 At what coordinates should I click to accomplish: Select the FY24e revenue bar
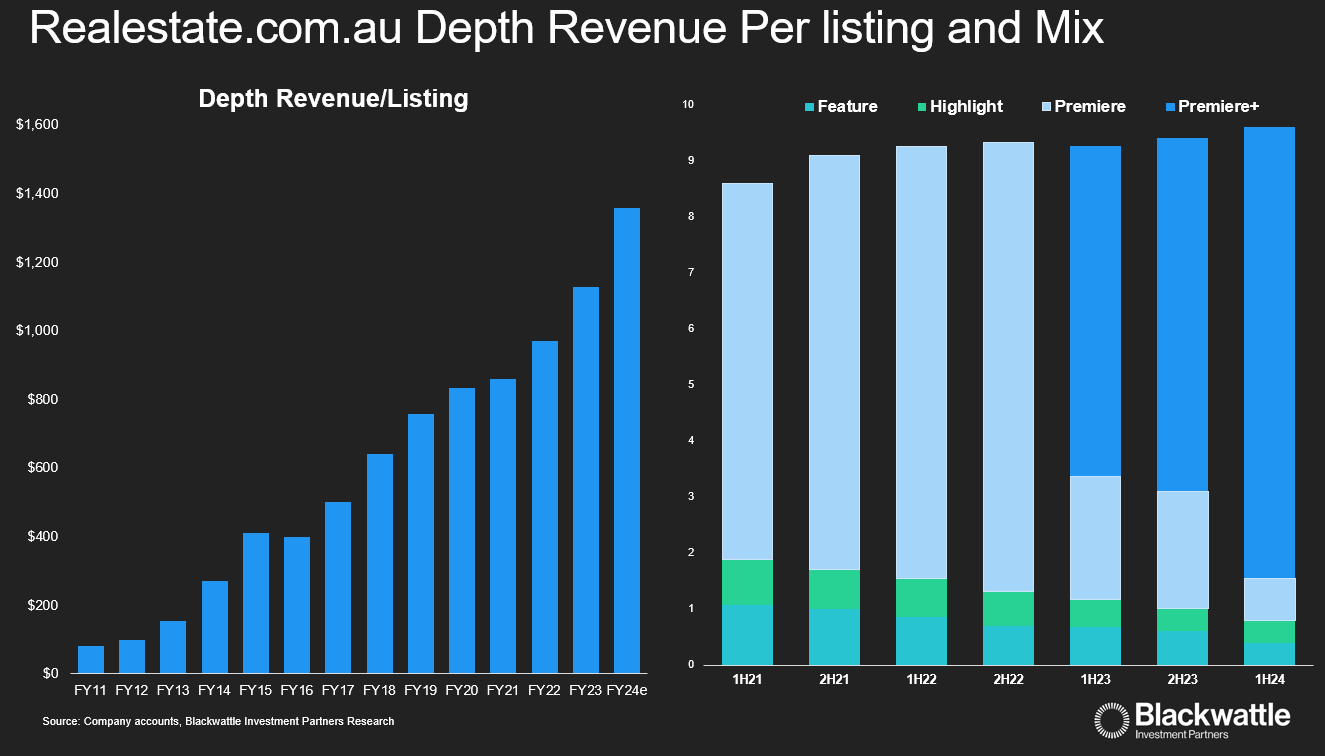coord(626,440)
